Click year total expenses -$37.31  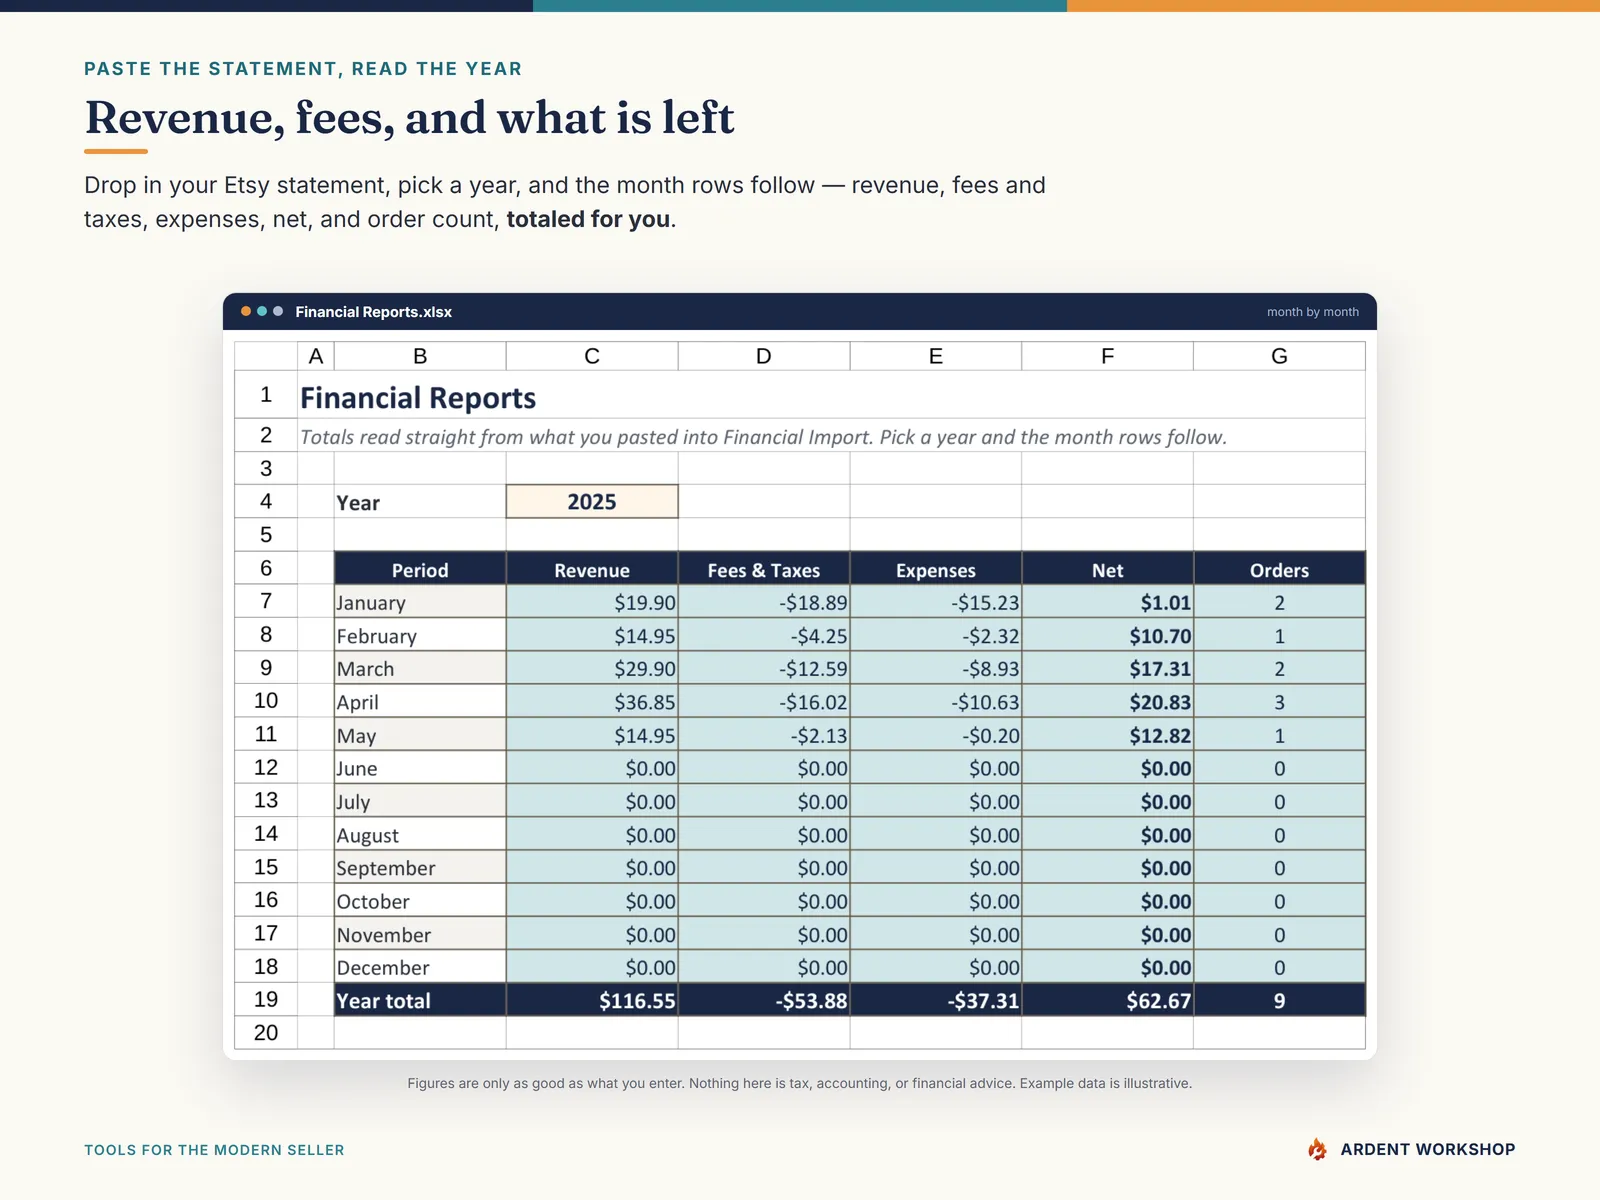pos(936,1000)
